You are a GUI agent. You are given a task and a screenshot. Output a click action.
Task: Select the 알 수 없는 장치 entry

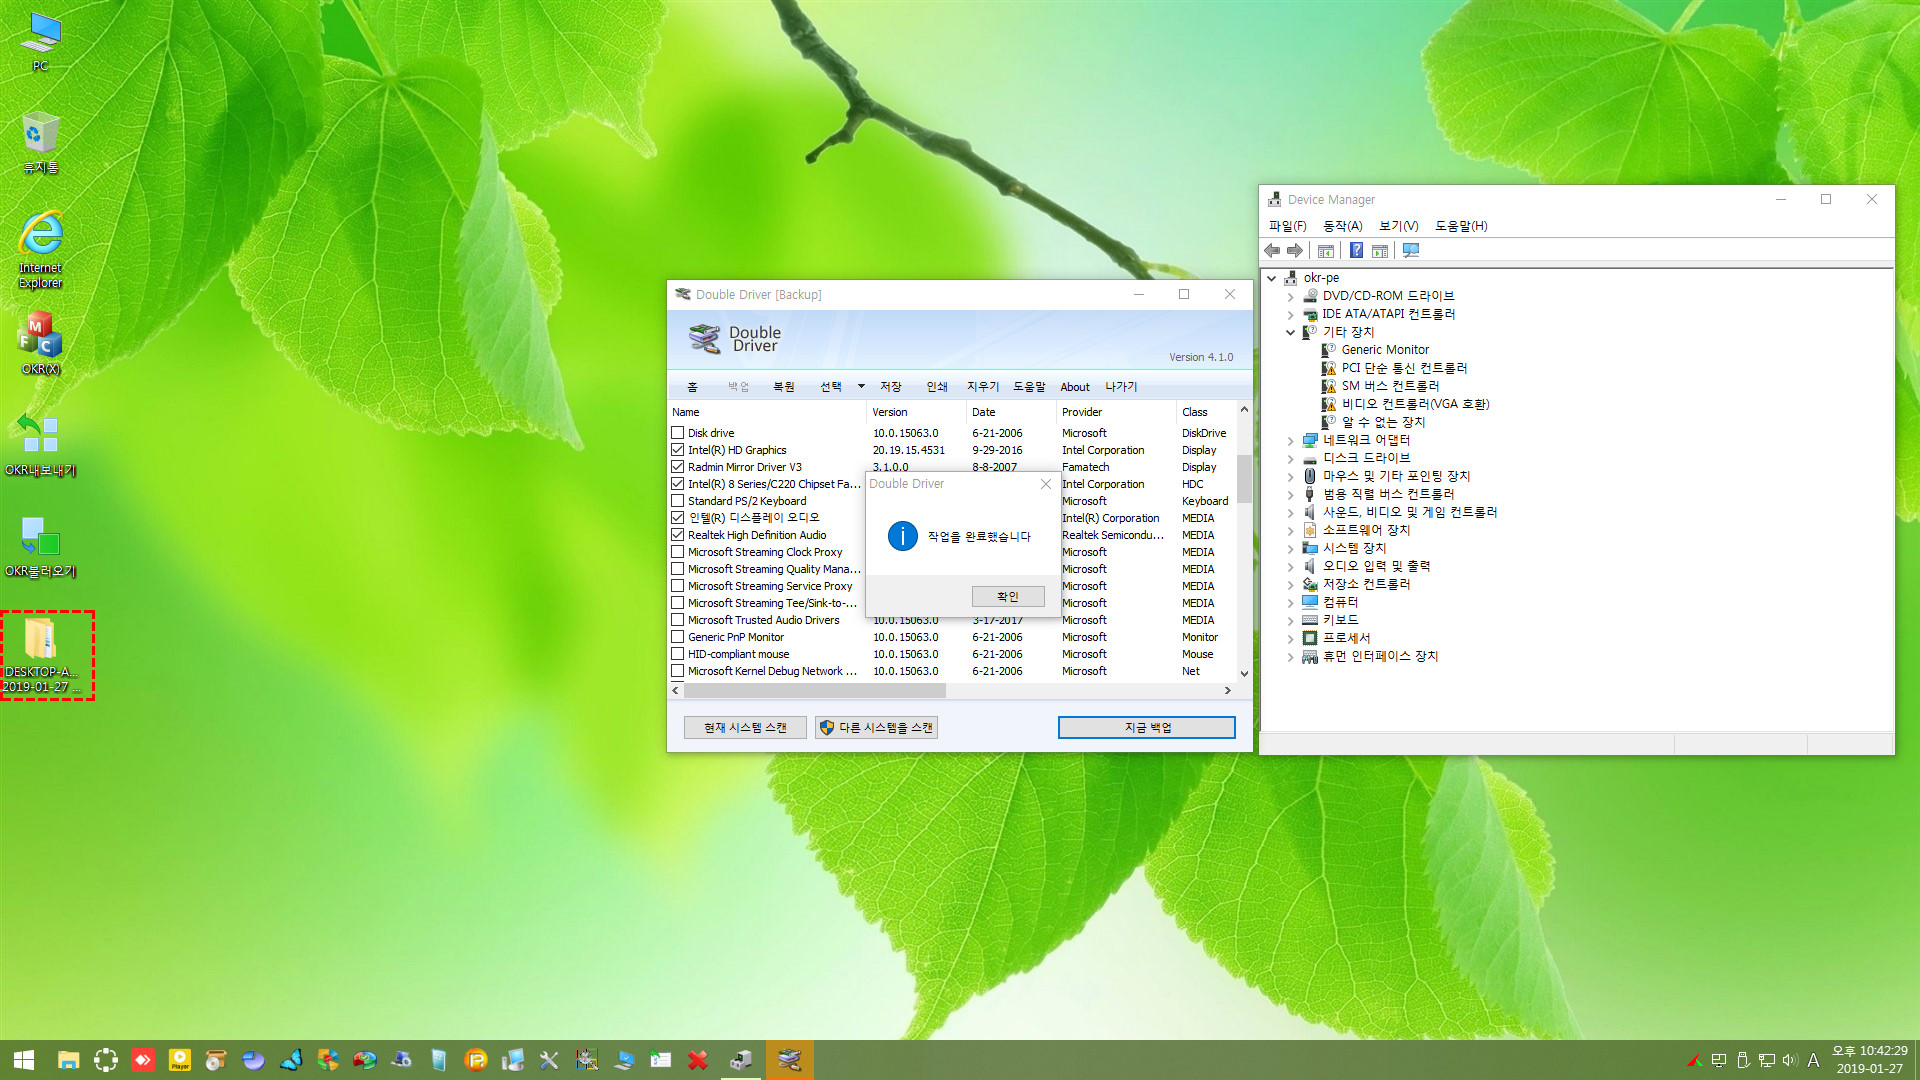pyautogui.click(x=1383, y=422)
